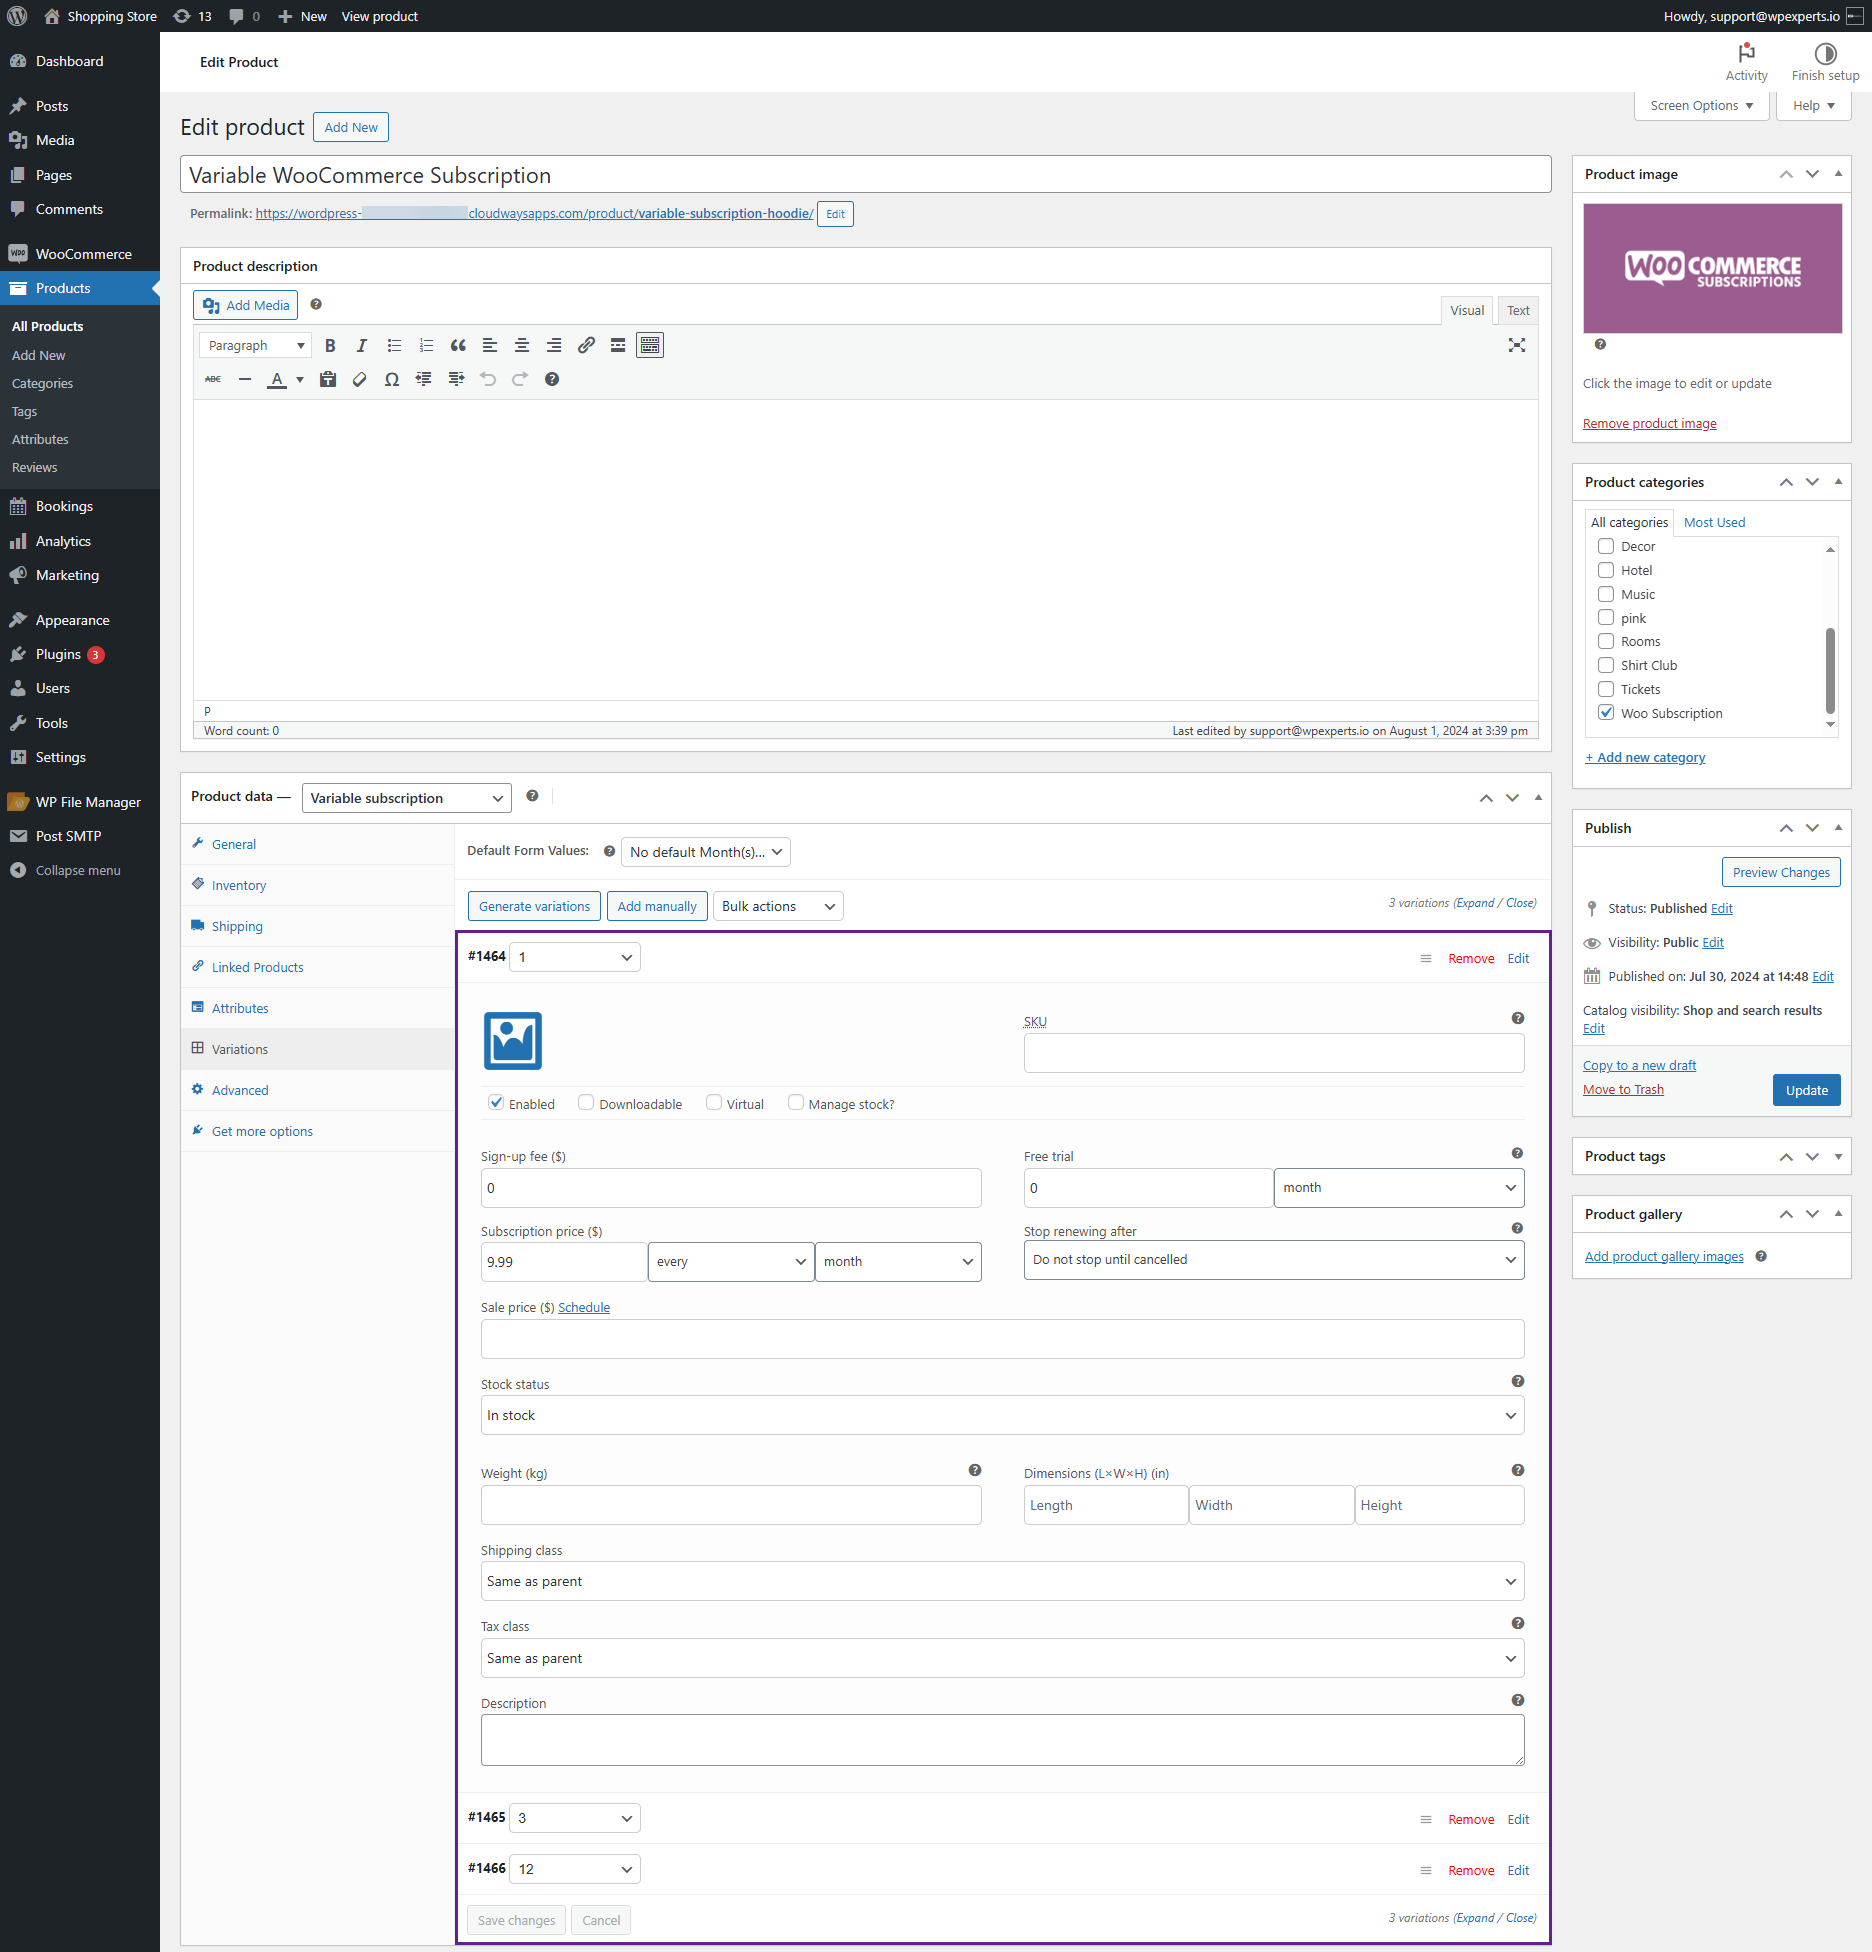The image size is (1872, 1952).
Task: Switch to the Most Used categories tab
Action: pos(1714,522)
